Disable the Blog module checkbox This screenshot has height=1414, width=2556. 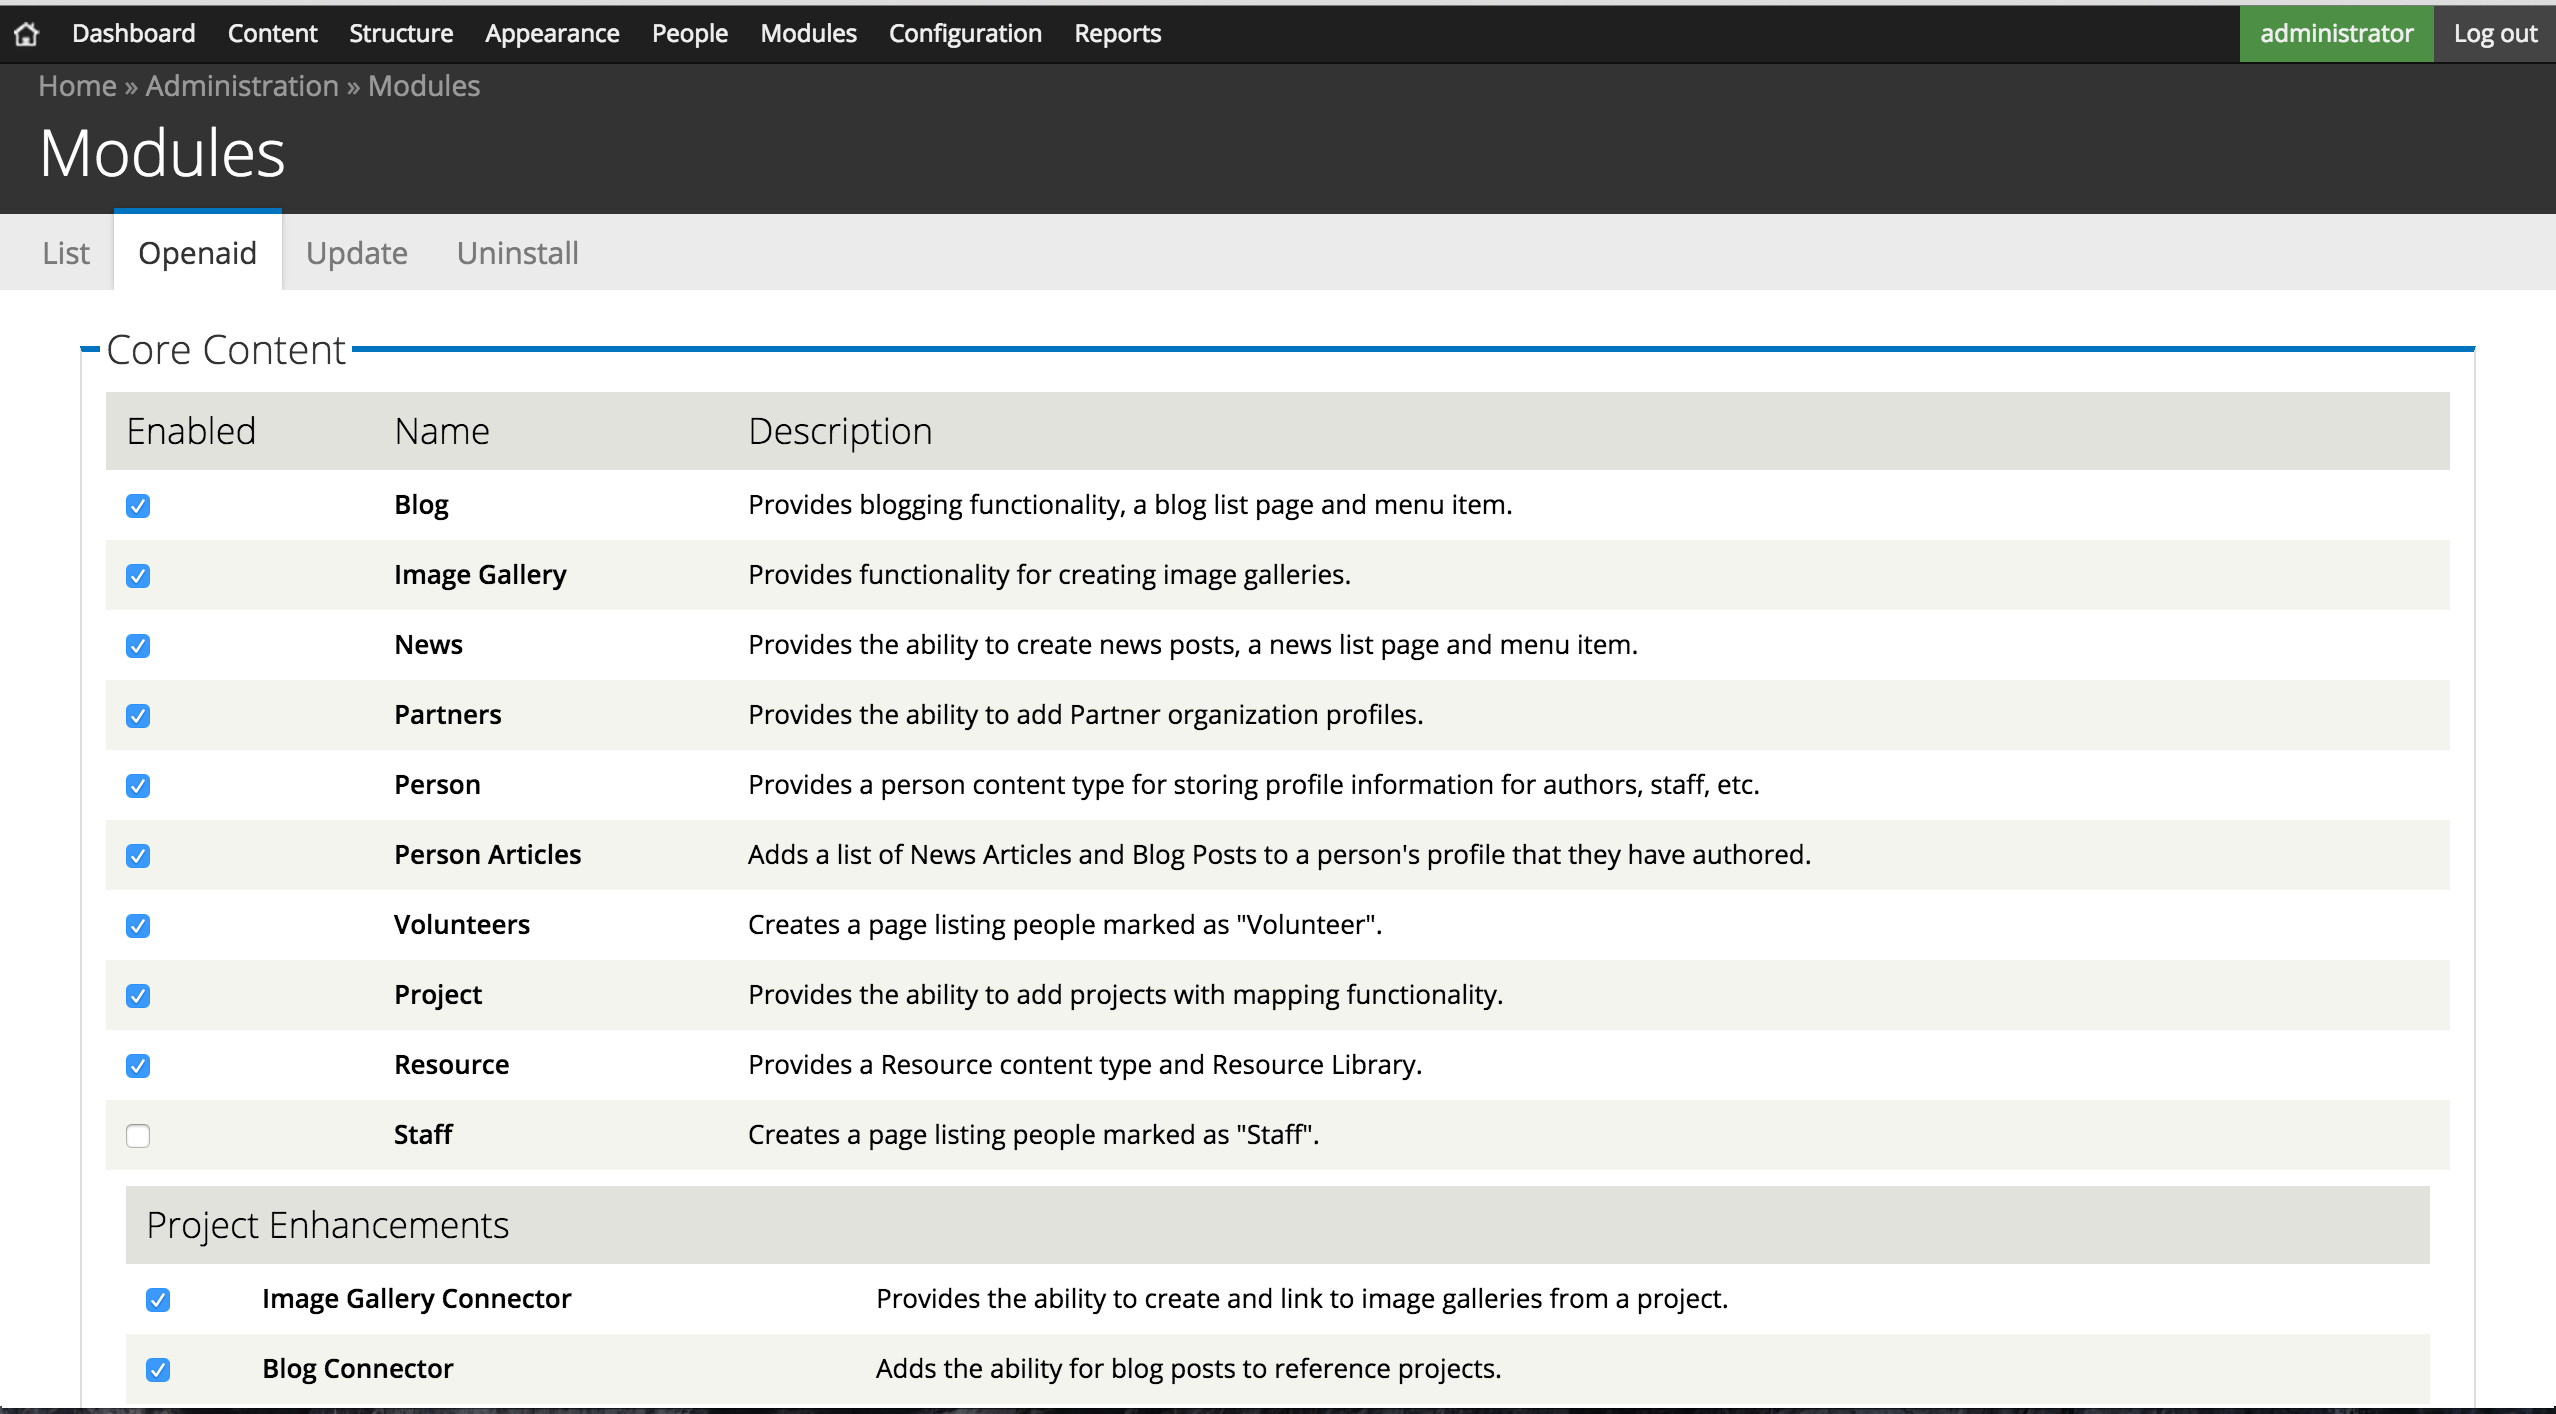(x=139, y=506)
